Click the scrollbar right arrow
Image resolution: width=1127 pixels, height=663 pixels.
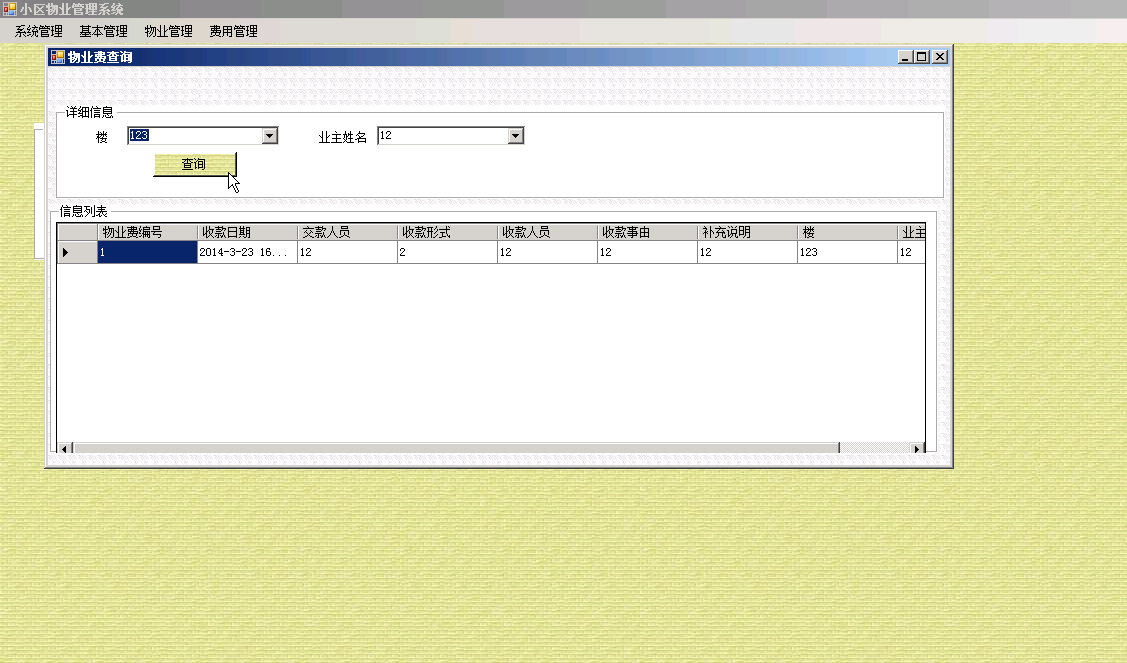click(x=918, y=448)
